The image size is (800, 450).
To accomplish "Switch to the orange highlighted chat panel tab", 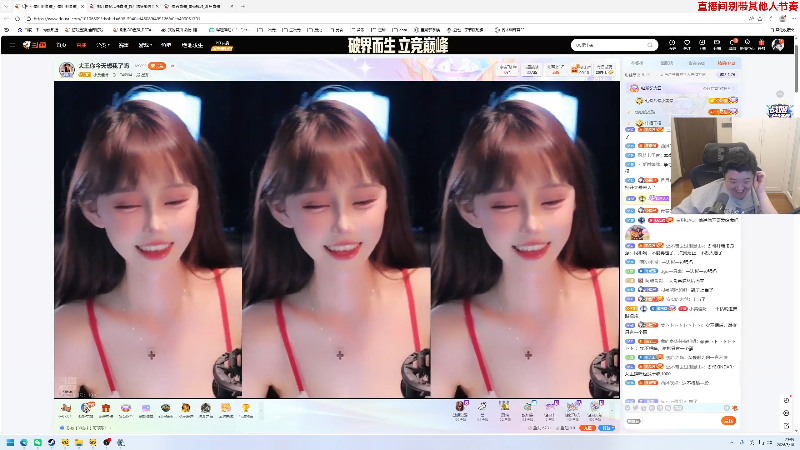I will (x=726, y=63).
